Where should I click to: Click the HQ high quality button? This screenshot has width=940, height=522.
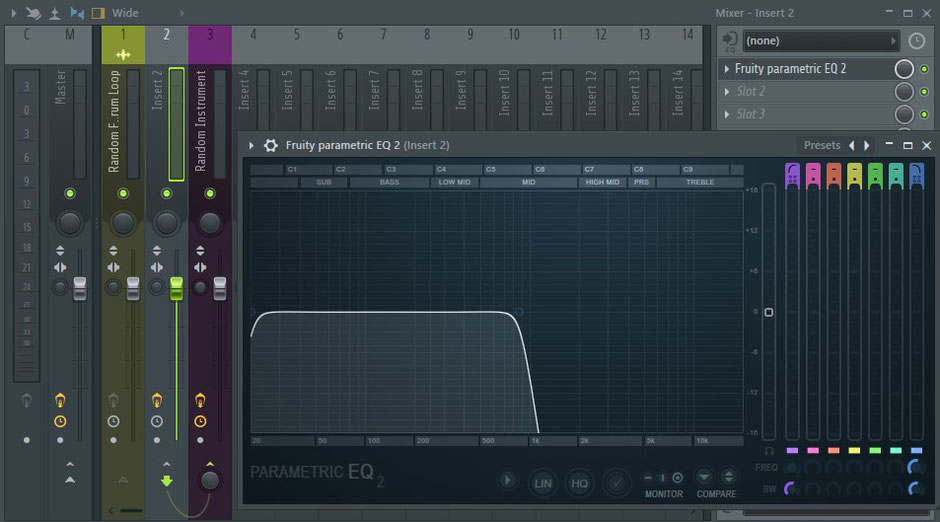coord(579,483)
